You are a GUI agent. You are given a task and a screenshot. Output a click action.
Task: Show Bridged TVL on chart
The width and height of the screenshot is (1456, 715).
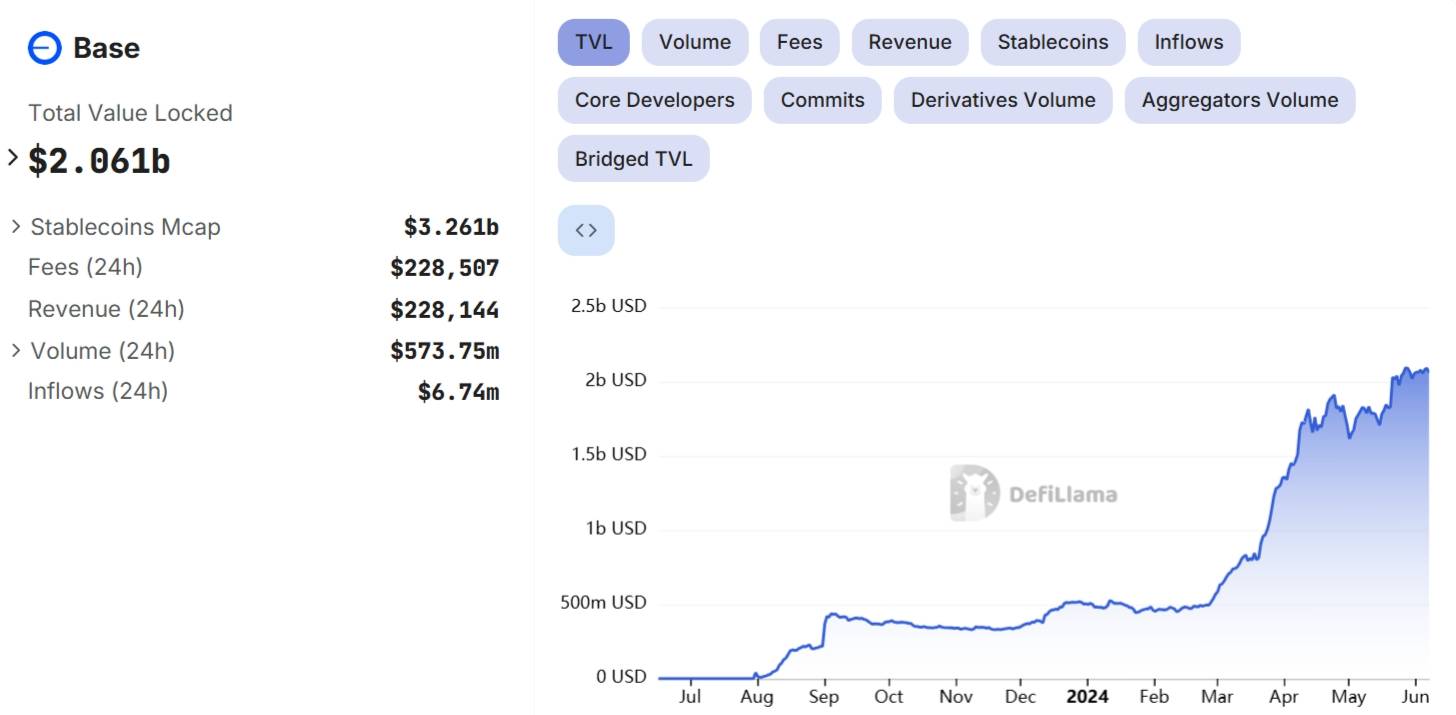click(634, 158)
